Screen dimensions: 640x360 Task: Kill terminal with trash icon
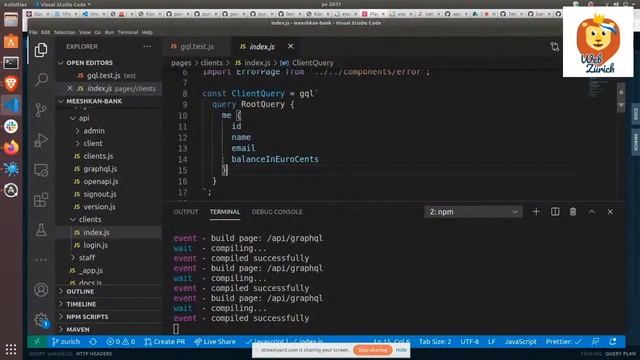coord(573,211)
